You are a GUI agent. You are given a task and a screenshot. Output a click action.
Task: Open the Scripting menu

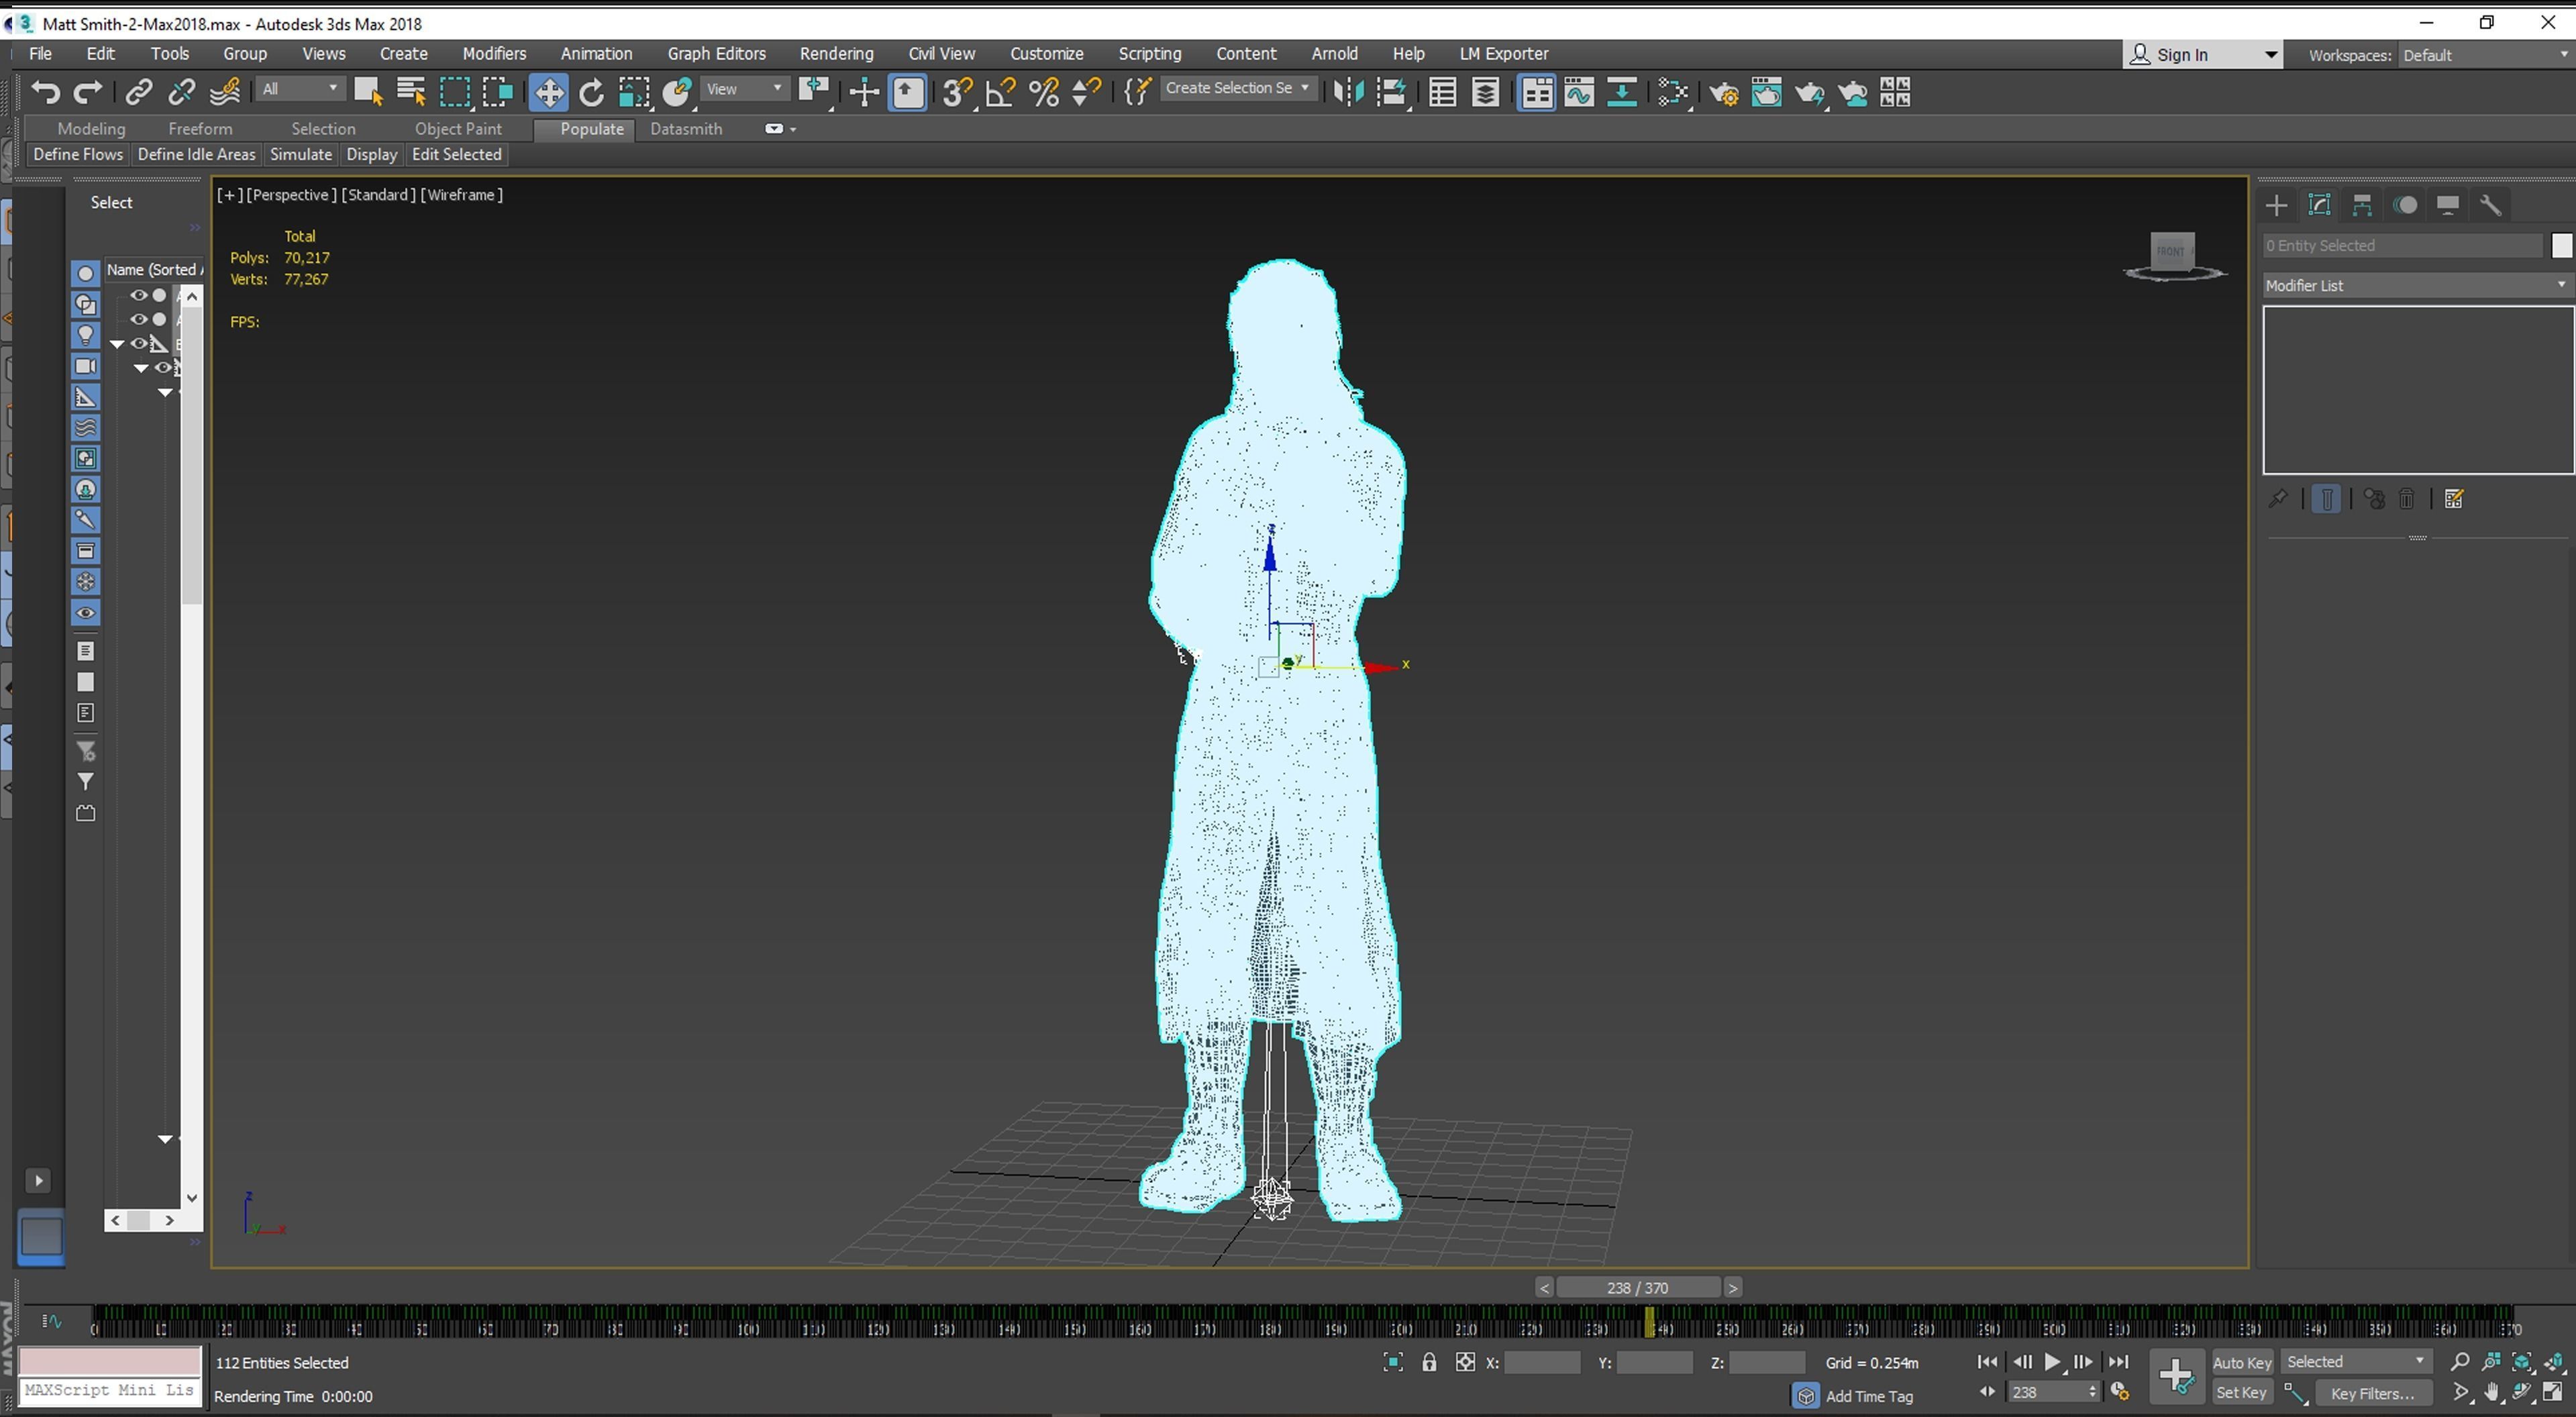click(1149, 54)
